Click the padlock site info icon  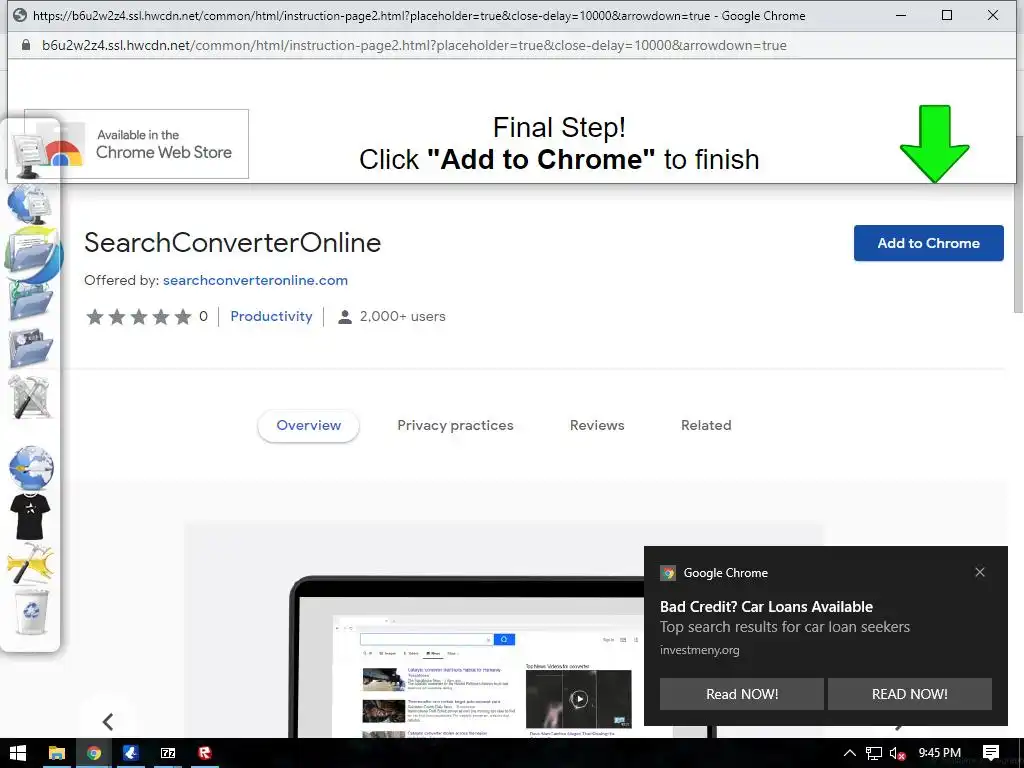point(25,45)
